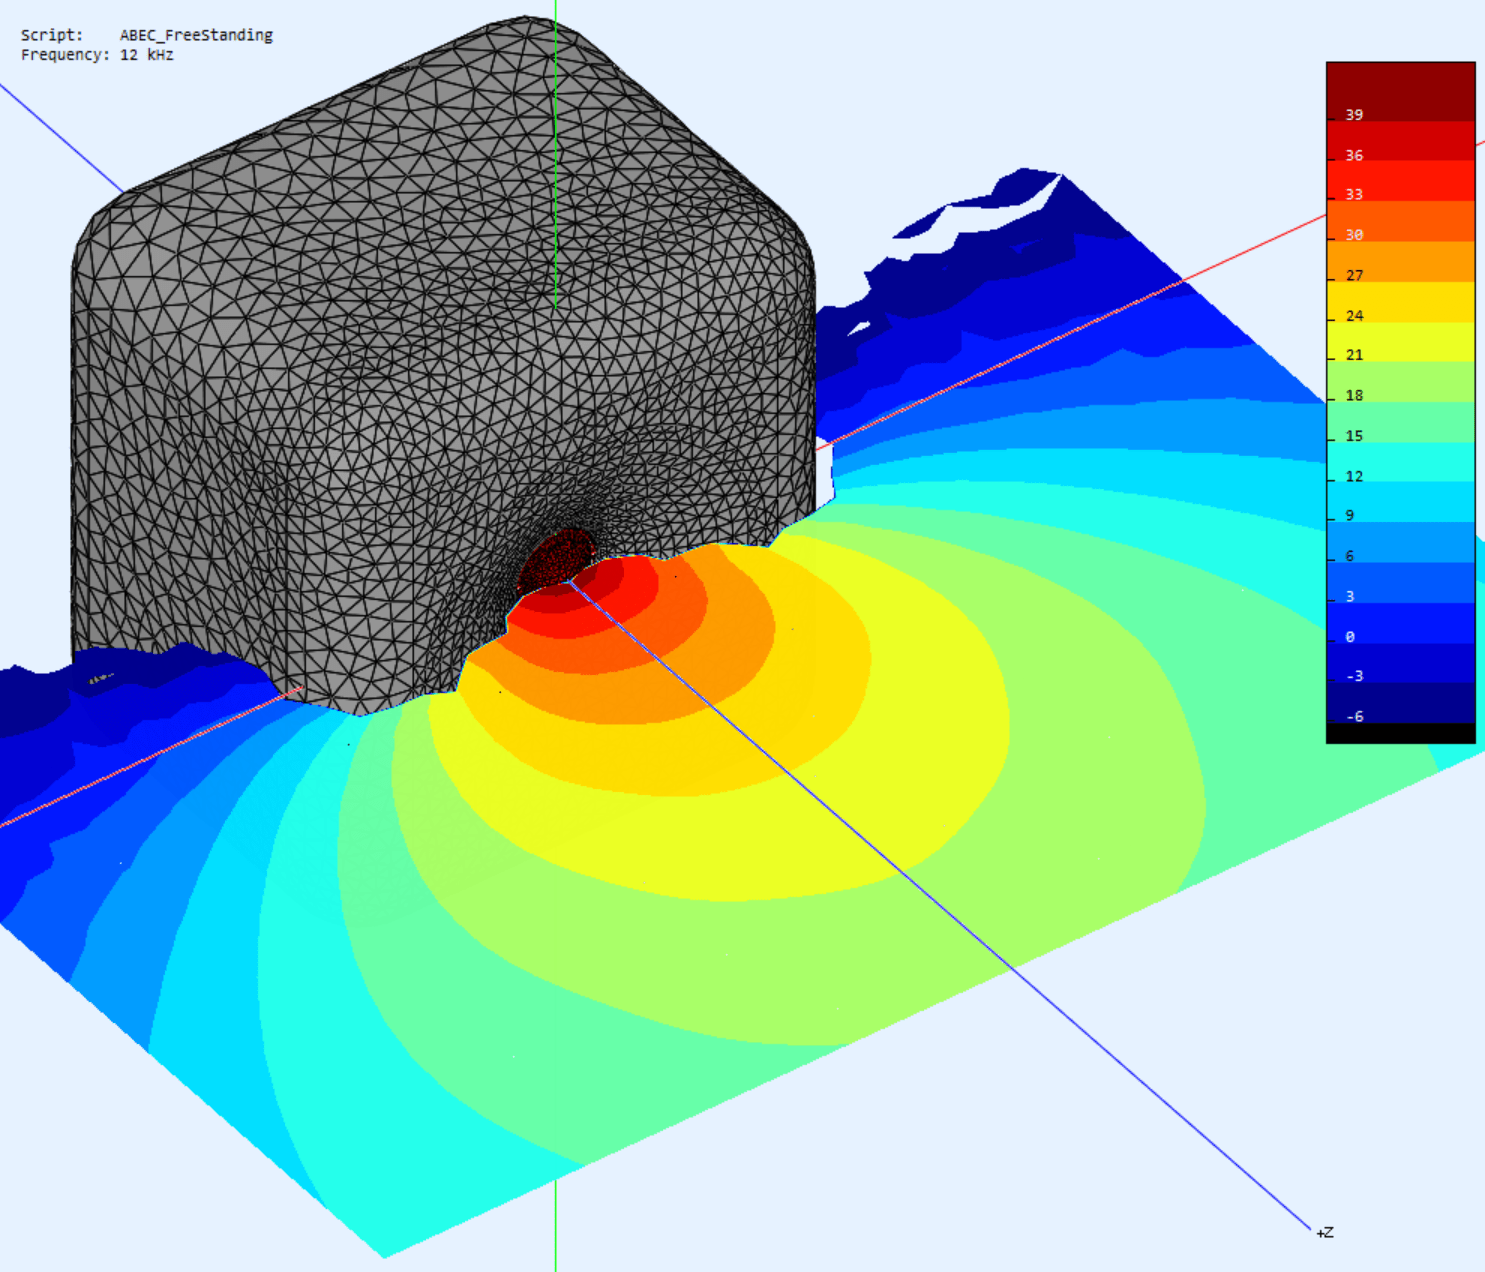Pick the orange legend band between 27 and 30
The image size is (1485, 1272).
[1400, 261]
